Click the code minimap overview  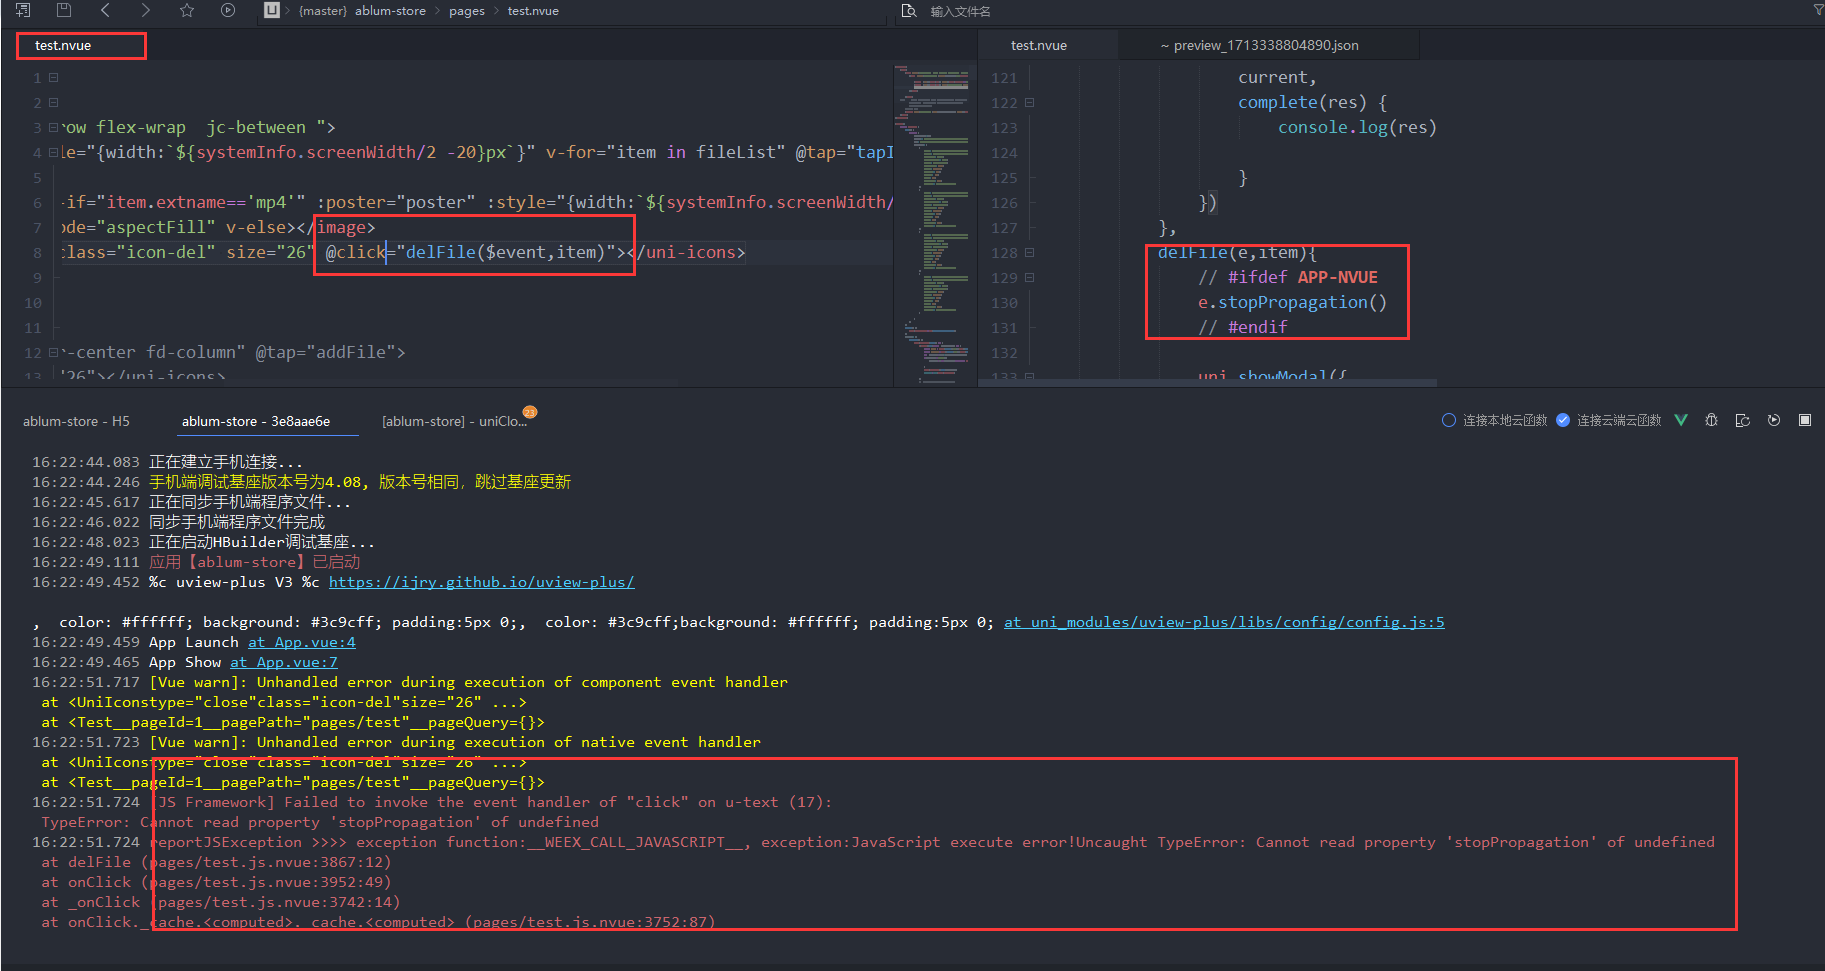[x=934, y=220]
